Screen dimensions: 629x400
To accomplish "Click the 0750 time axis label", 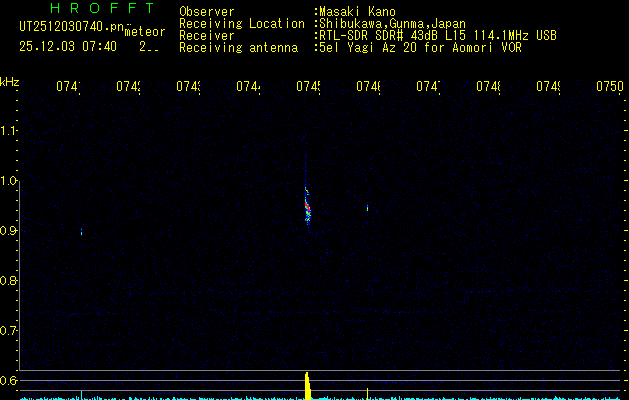I will (x=610, y=86).
